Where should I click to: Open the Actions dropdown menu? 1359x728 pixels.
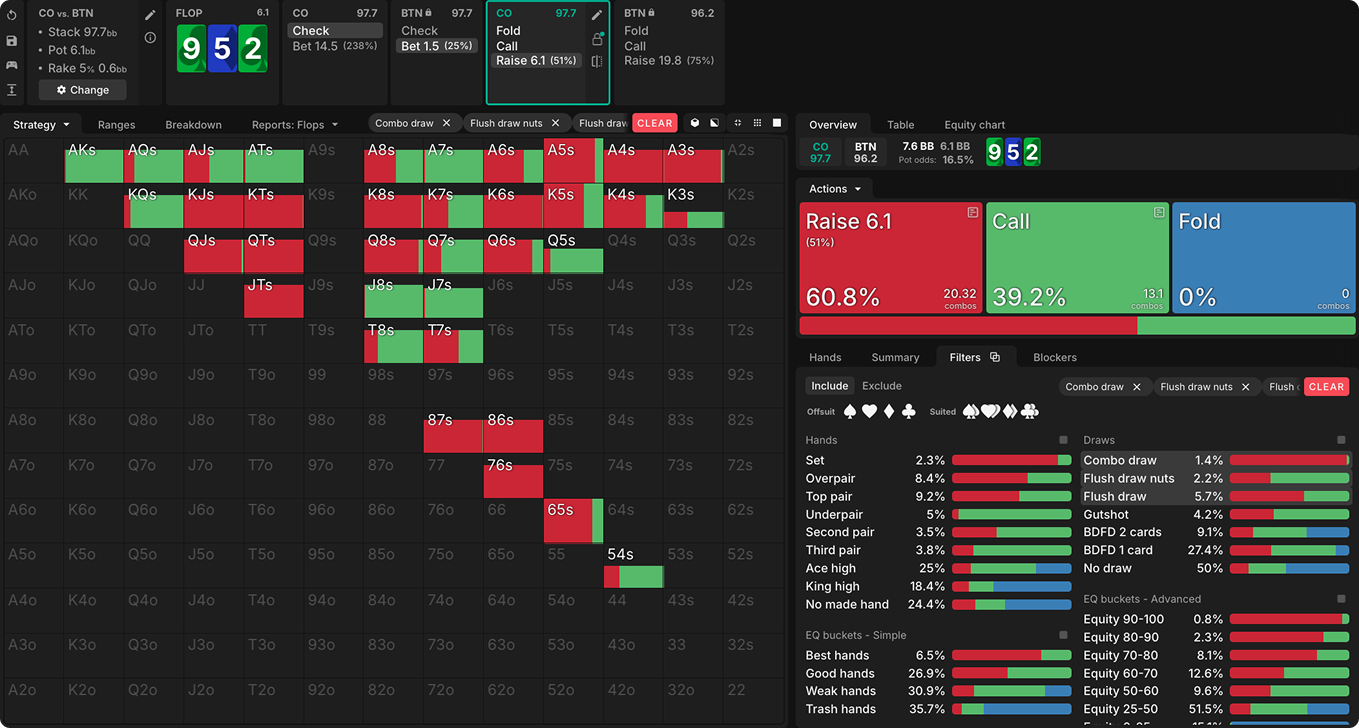pos(835,189)
